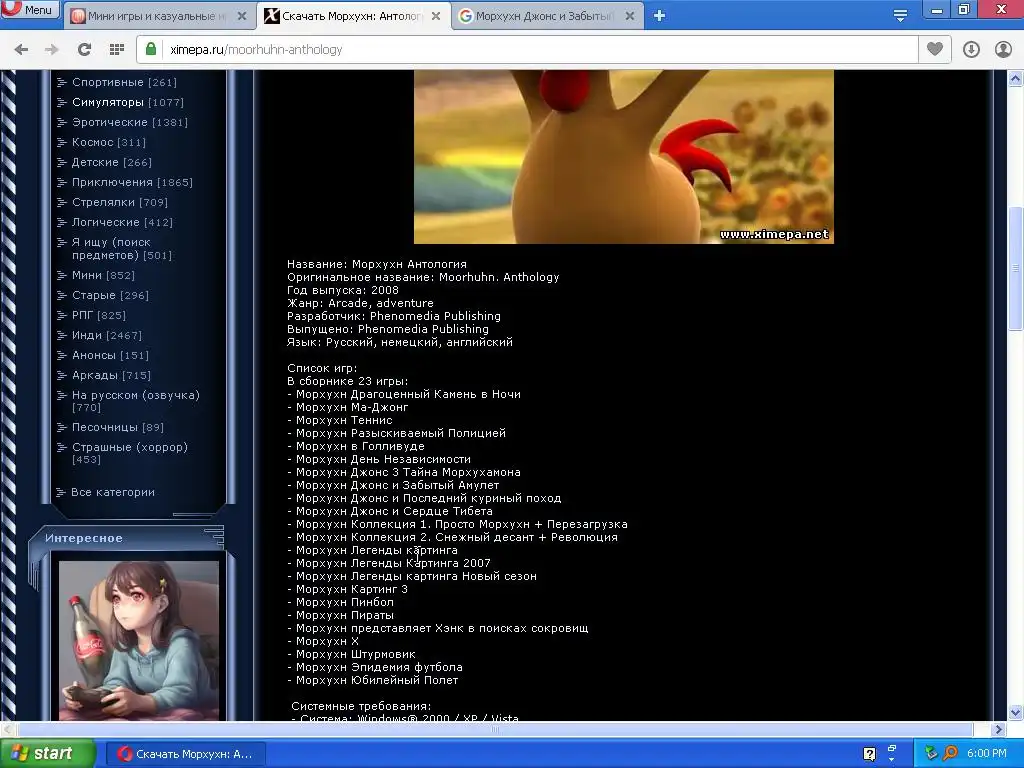Viewport: 1024px width, 768px height.
Task: Close the Скачать Морхухн tab
Action: pyautogui.click(x=436, y=16)
